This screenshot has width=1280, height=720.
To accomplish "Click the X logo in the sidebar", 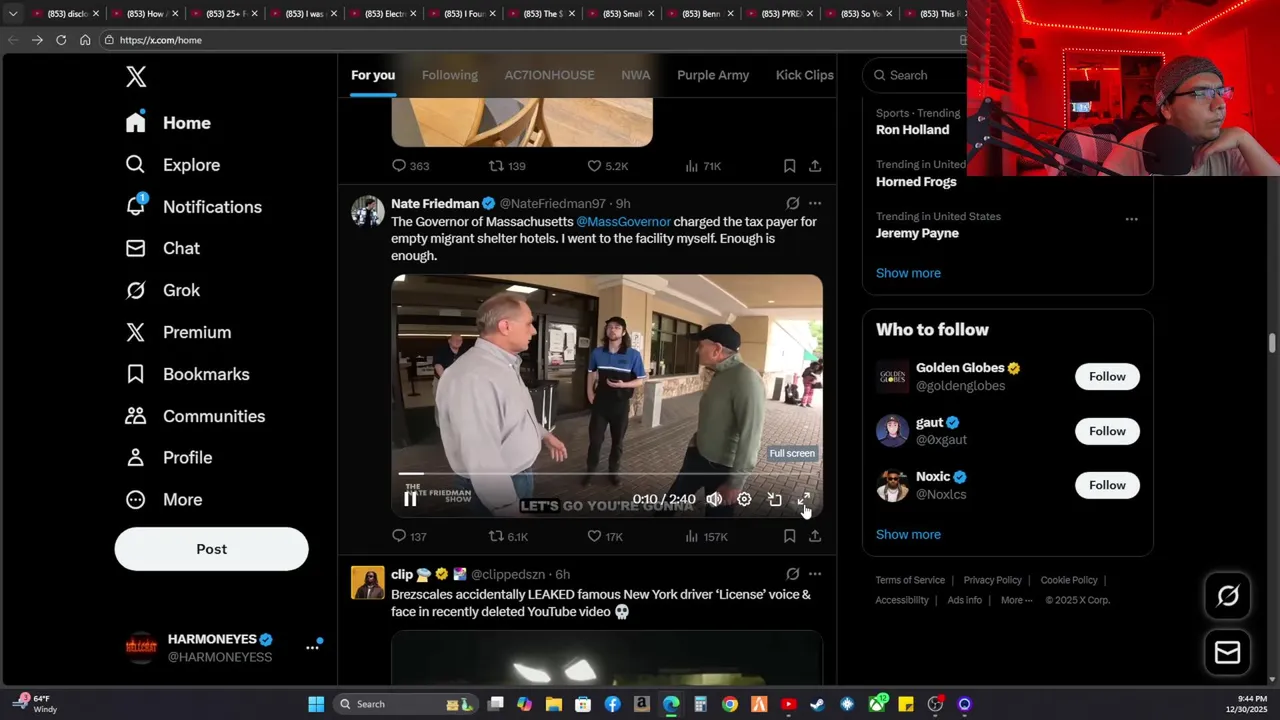I will point(136,76).
